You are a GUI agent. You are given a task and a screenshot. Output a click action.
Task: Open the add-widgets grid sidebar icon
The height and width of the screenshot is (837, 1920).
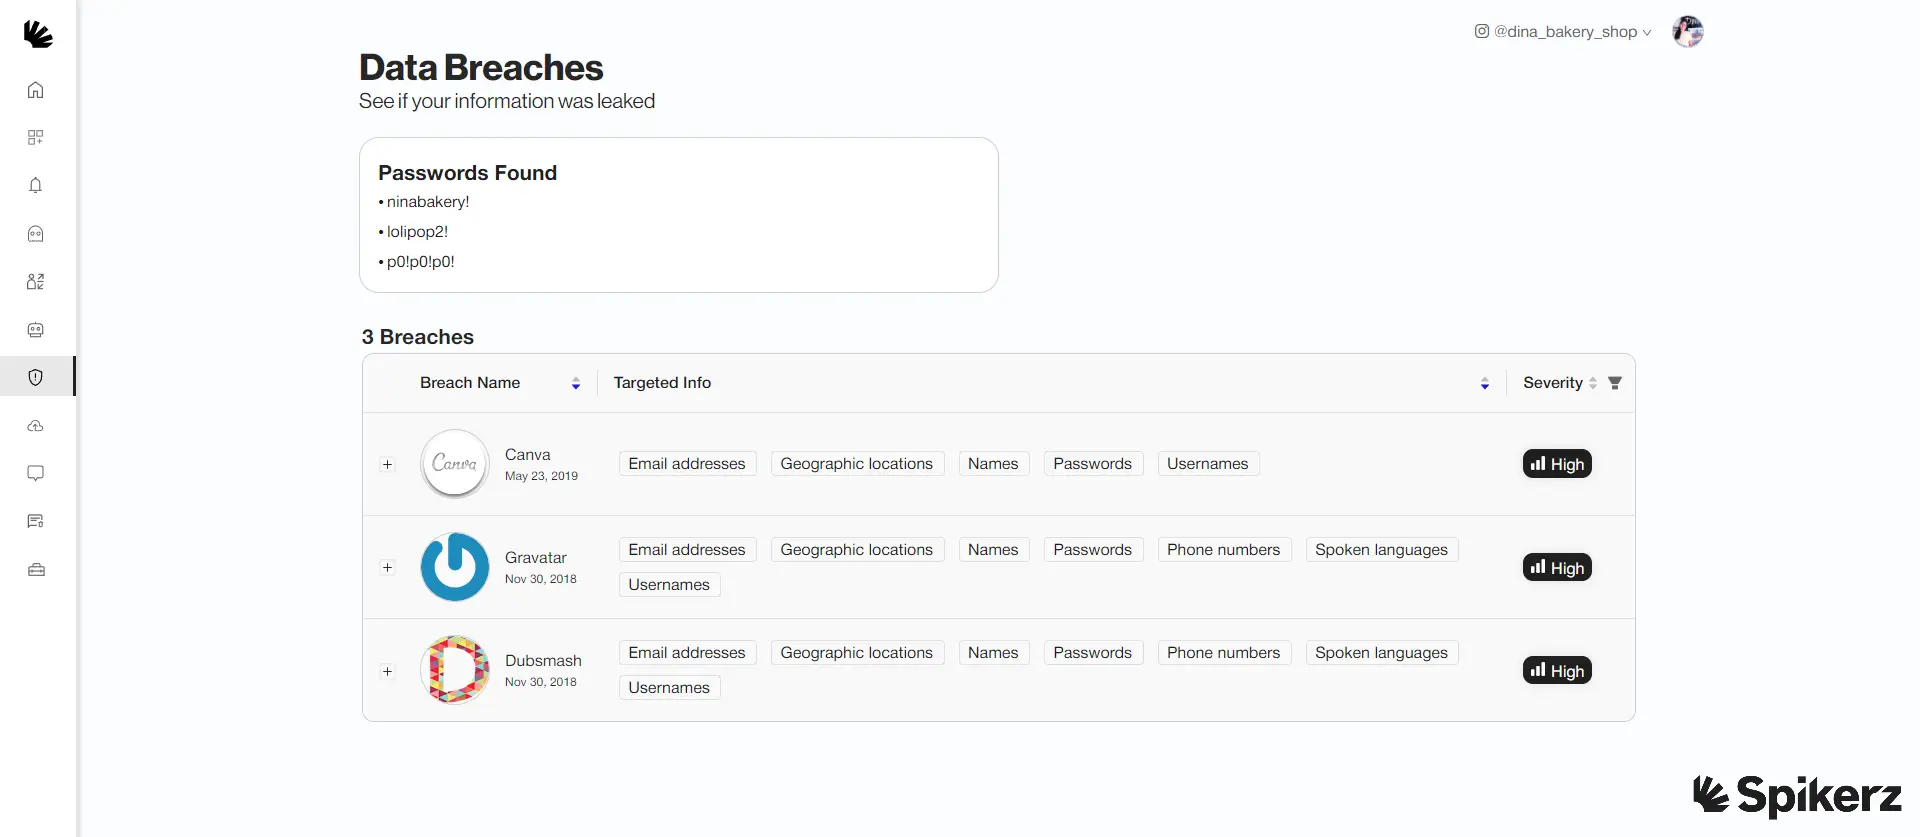point(36,137)
